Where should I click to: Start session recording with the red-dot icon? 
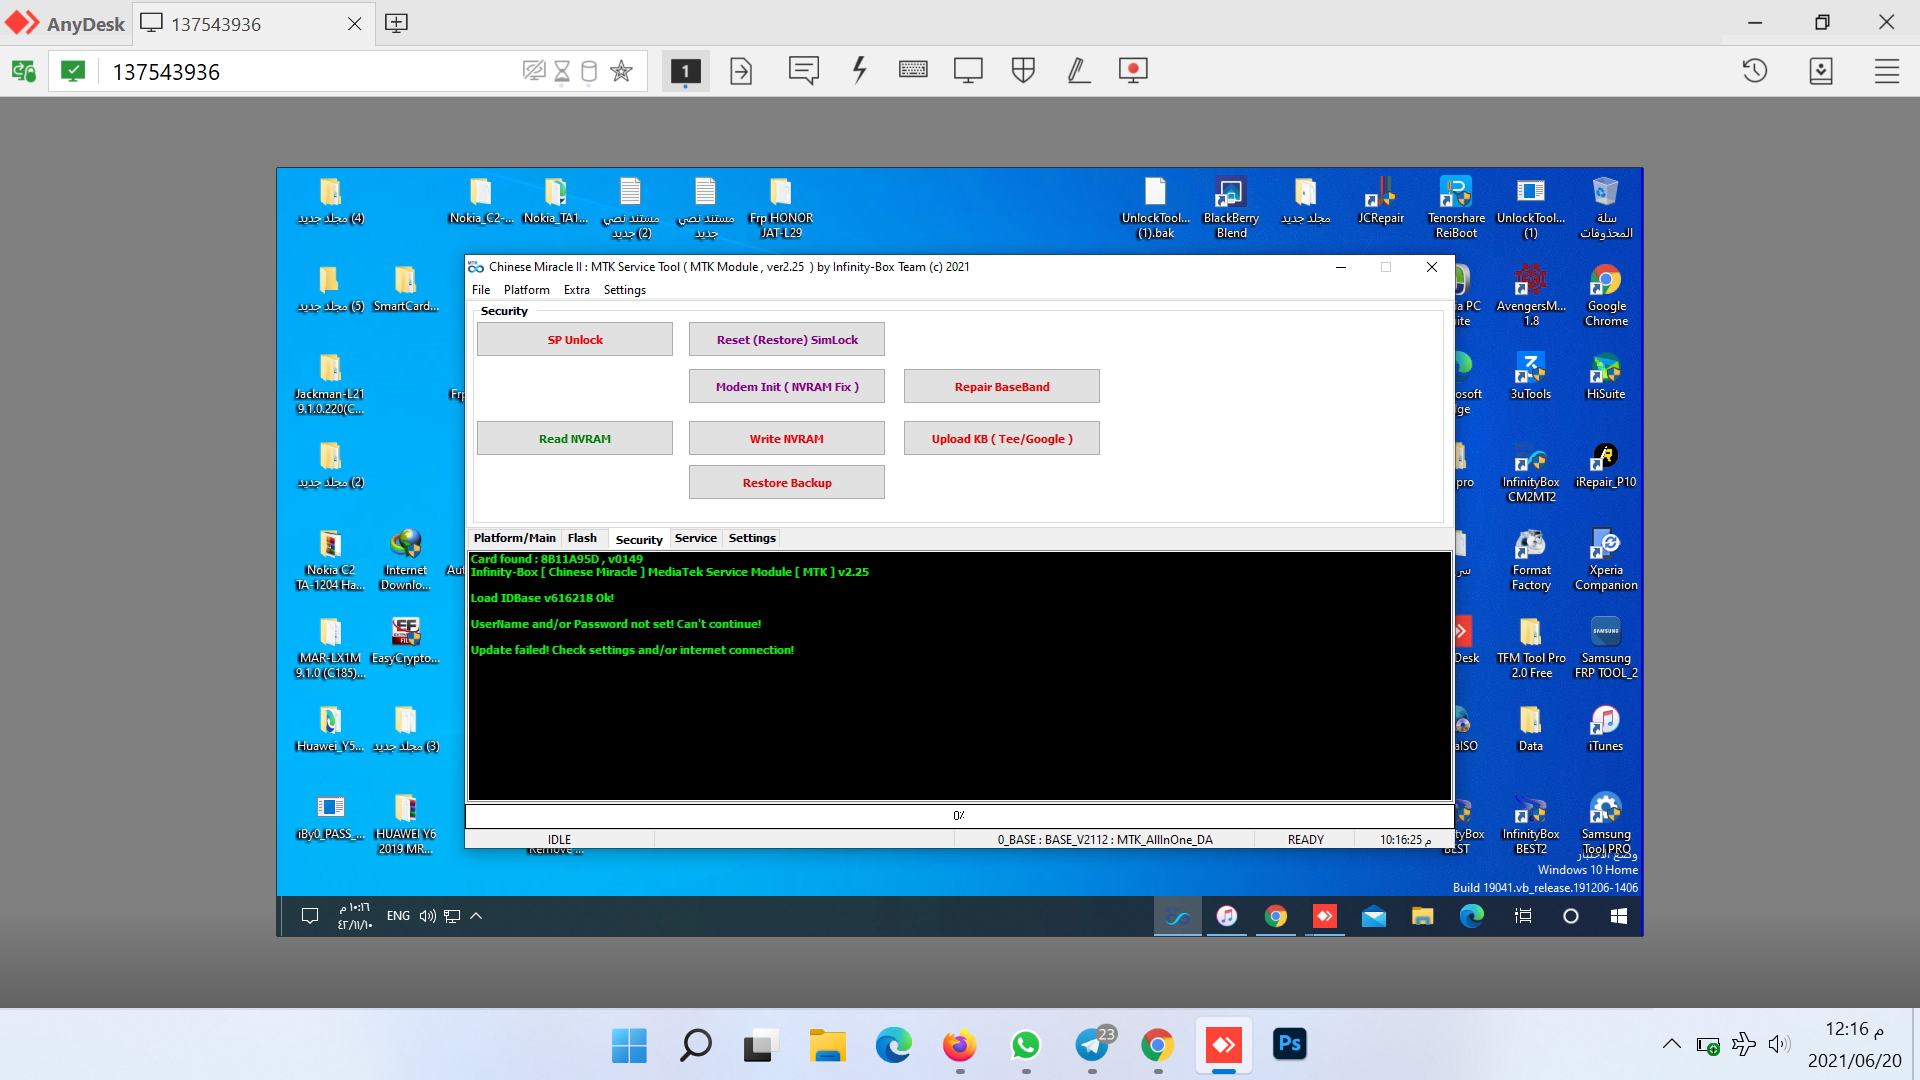tap(1133, 70)
